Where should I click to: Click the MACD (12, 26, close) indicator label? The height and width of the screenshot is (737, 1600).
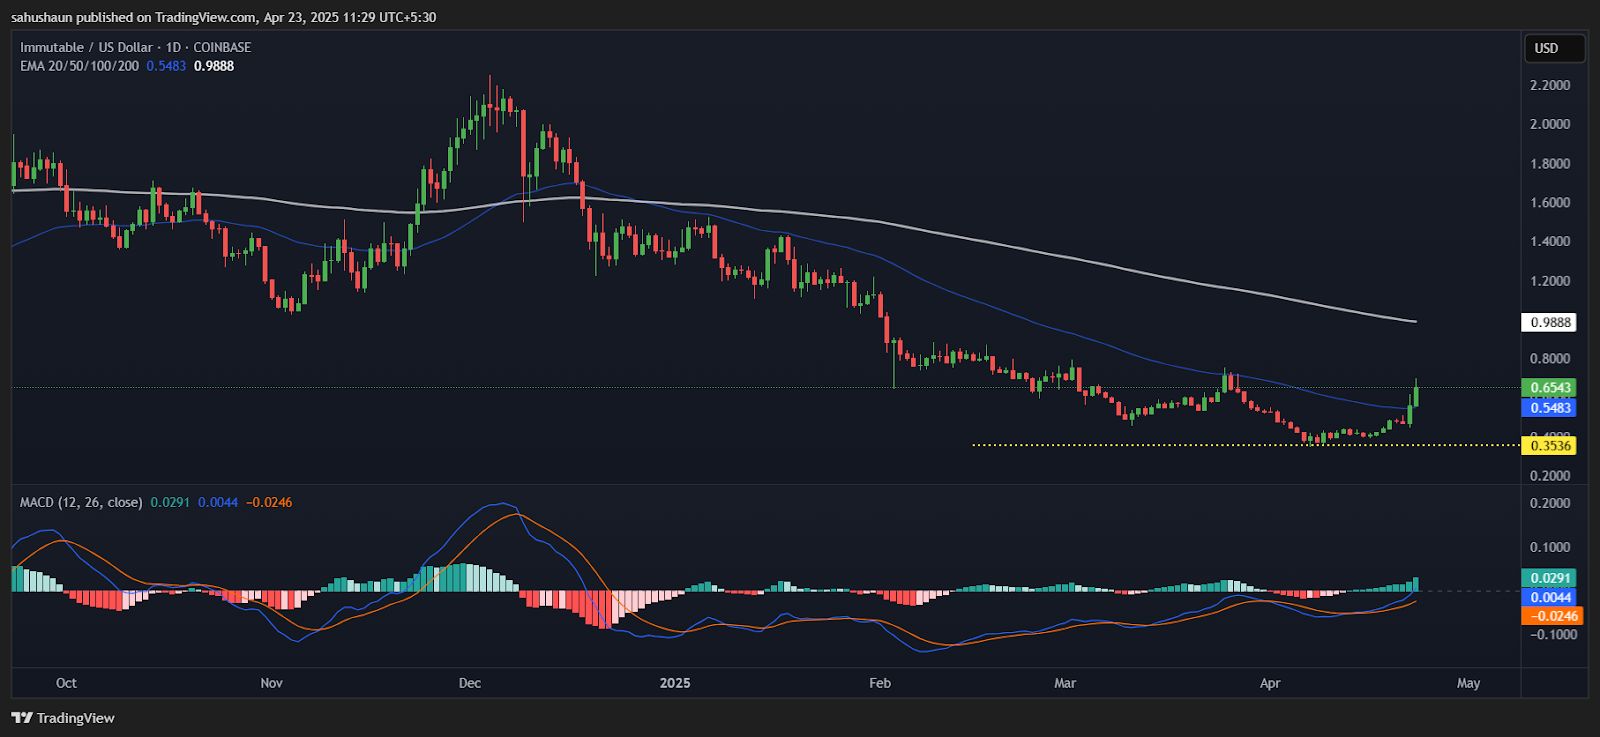(81, 502)
